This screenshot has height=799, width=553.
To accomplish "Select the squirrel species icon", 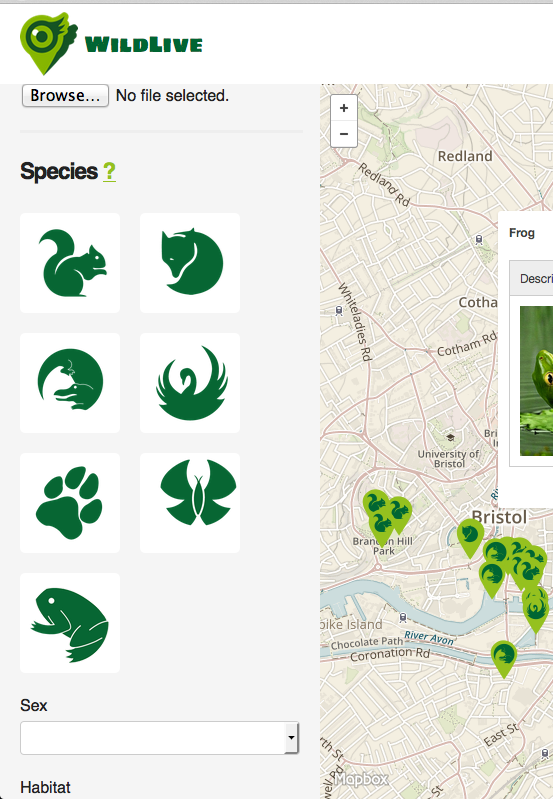I will tap(70, 263).
